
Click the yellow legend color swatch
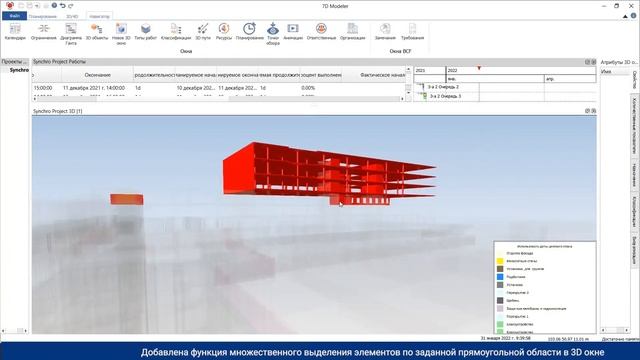[x=500, y=261]
